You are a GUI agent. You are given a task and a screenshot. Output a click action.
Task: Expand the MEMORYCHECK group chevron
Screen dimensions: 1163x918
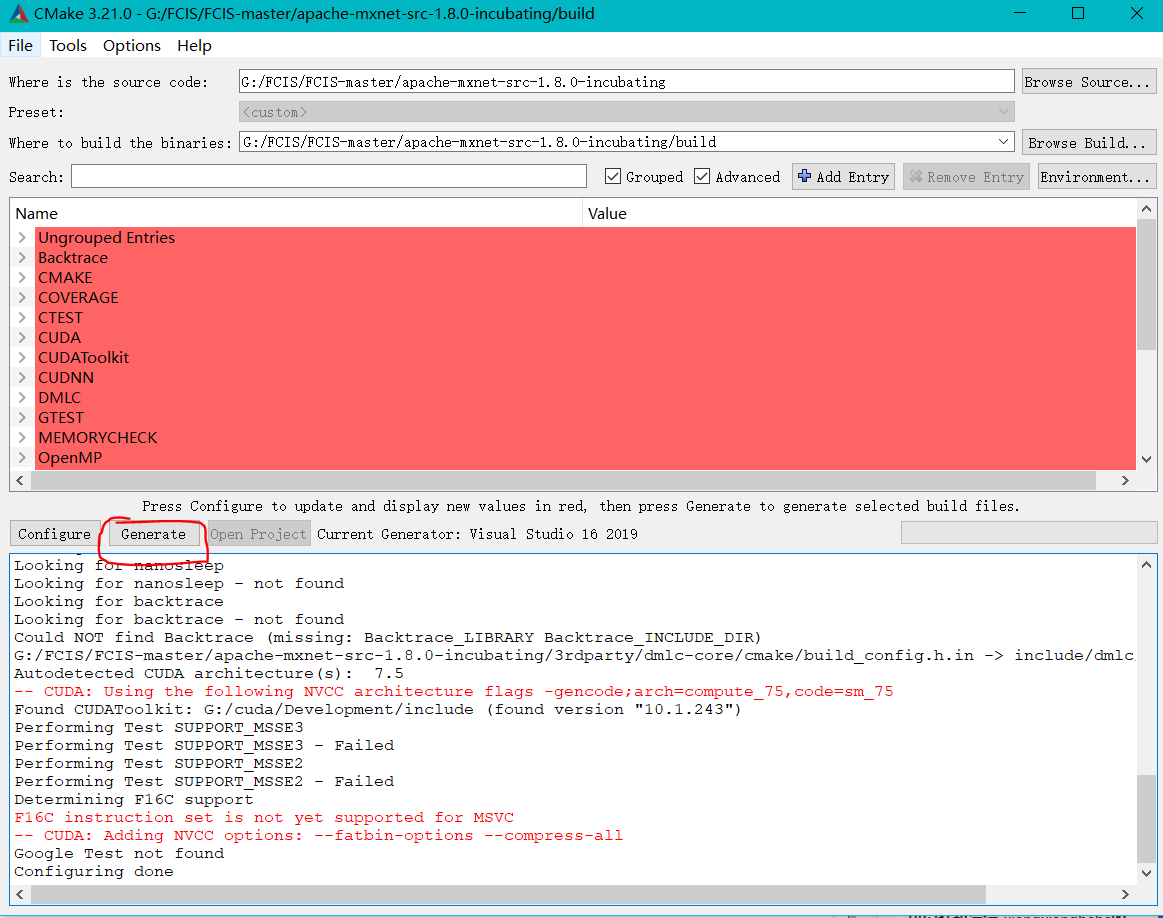click(x=22, y=437)
